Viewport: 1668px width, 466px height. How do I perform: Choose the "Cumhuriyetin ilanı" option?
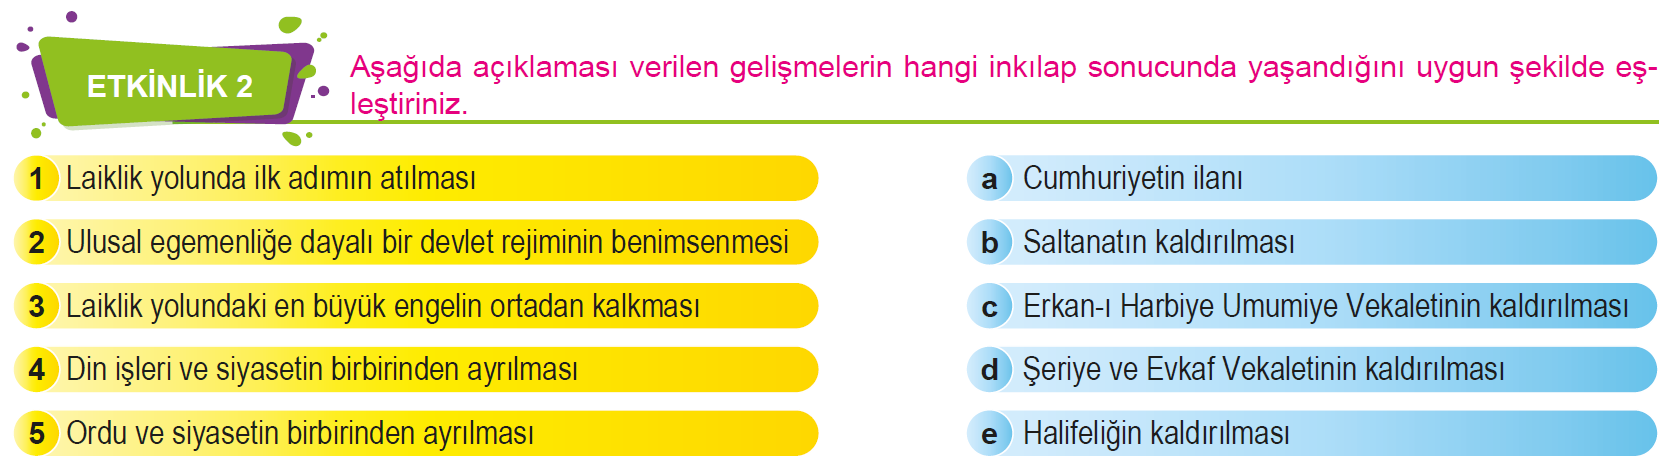pos(1133,179)
